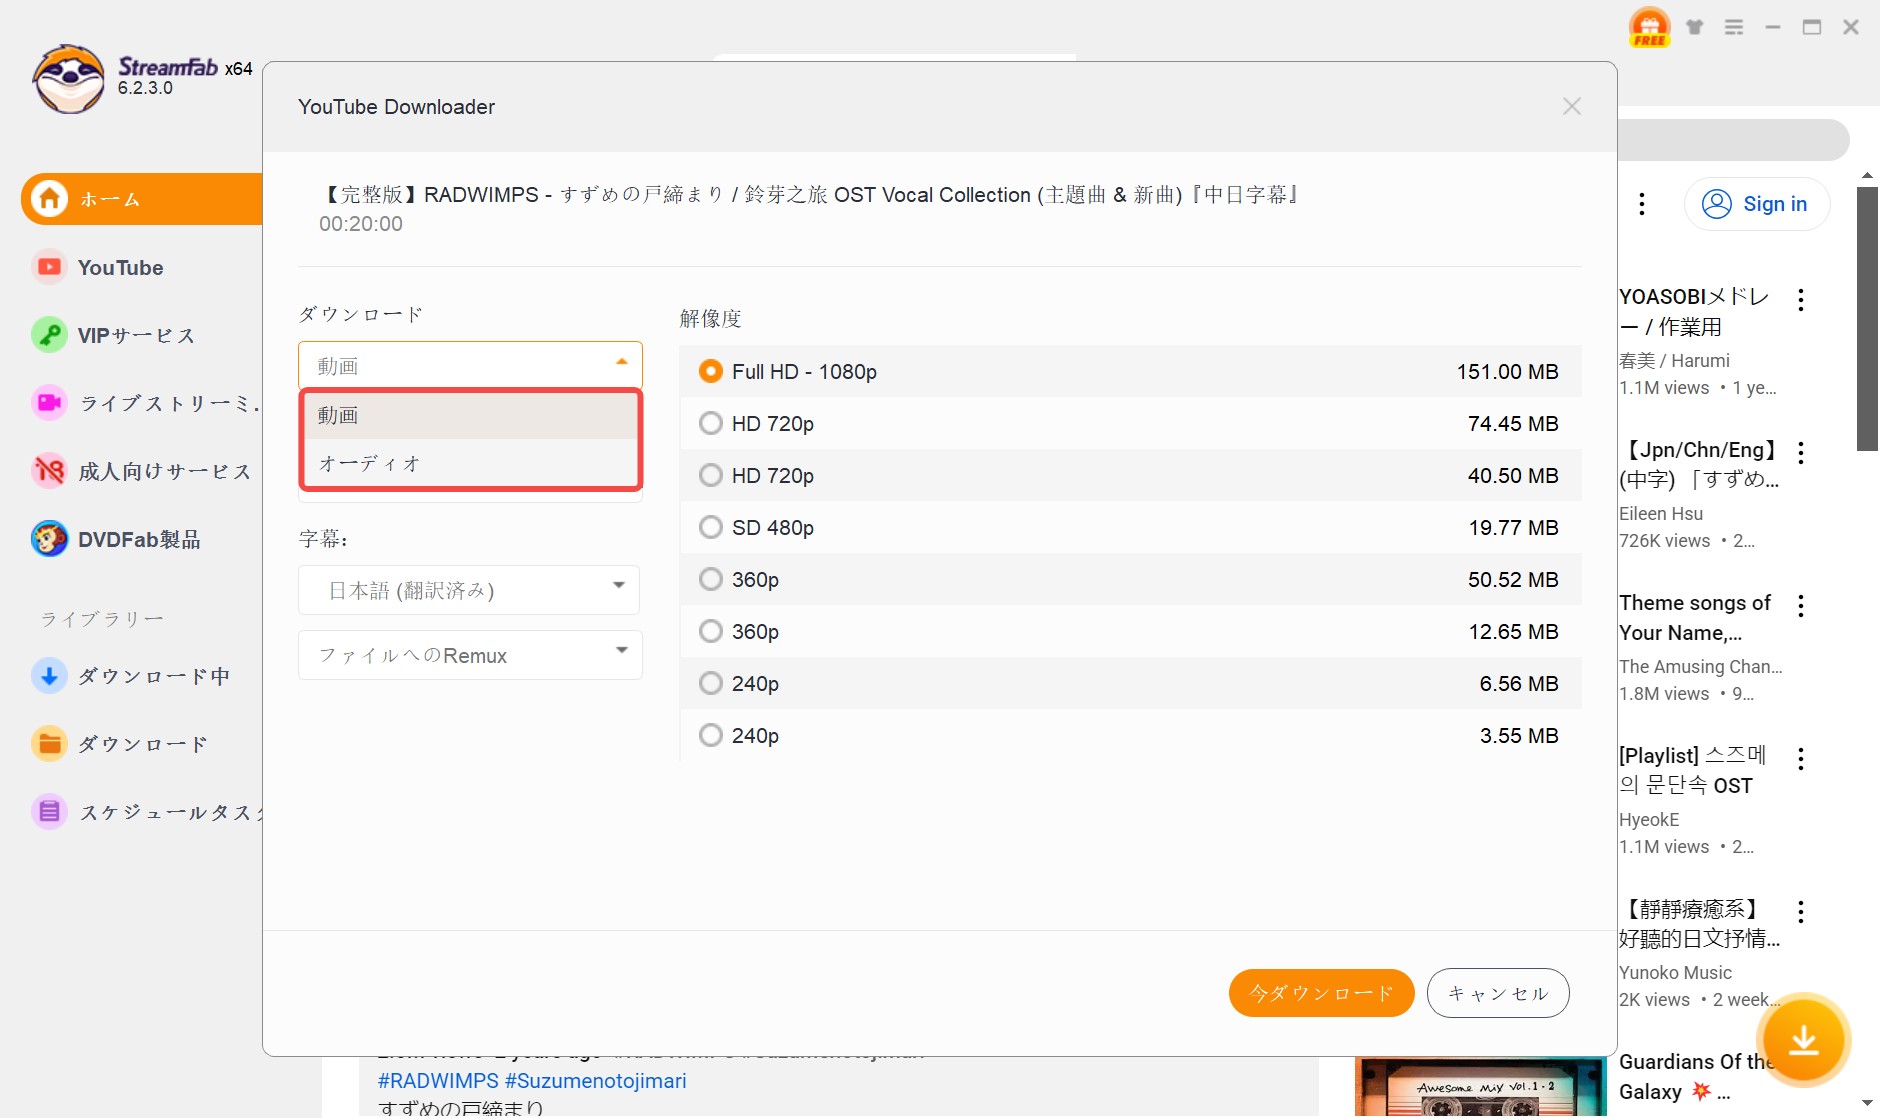Image resolution: width=1880 pixels, height=1118 pixels.
Task: Click the orange floating download button
Action: coord(1803,1040)
